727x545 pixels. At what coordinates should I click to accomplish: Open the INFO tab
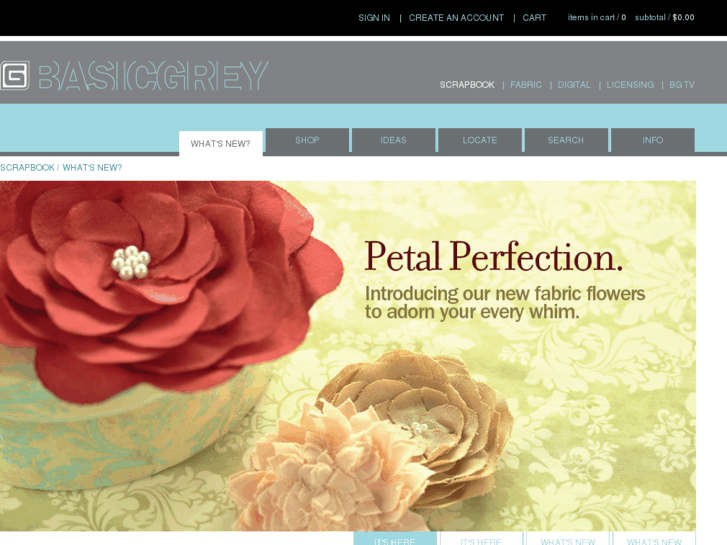click(x=652, y=140)
